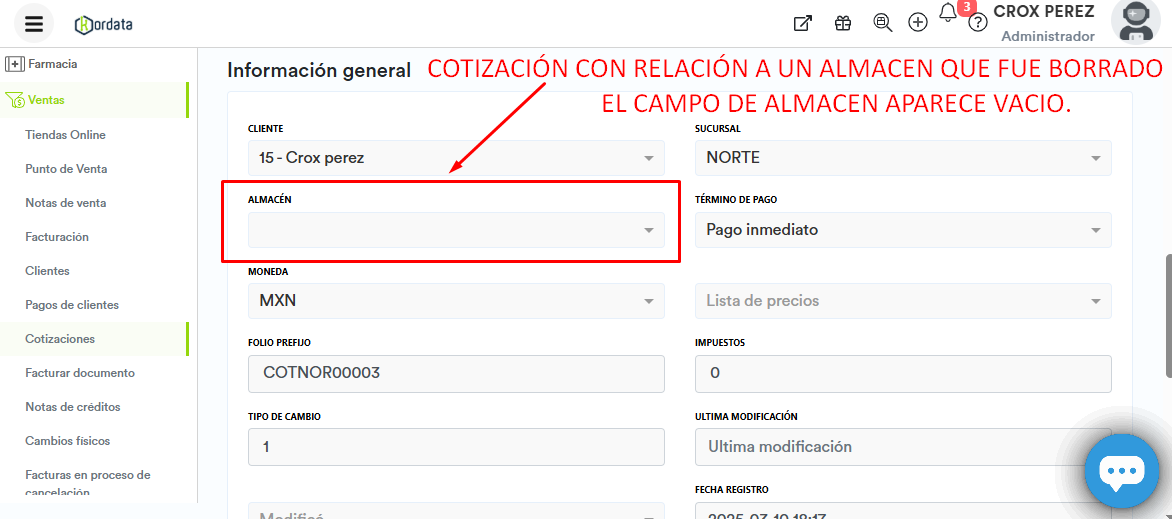
Task: Click the Kordata logo
Action: coord(103,24)
